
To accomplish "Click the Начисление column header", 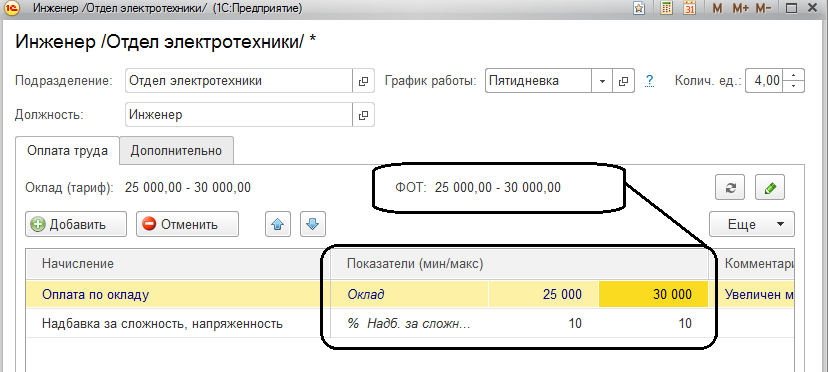I will click(x=178, y=264).
